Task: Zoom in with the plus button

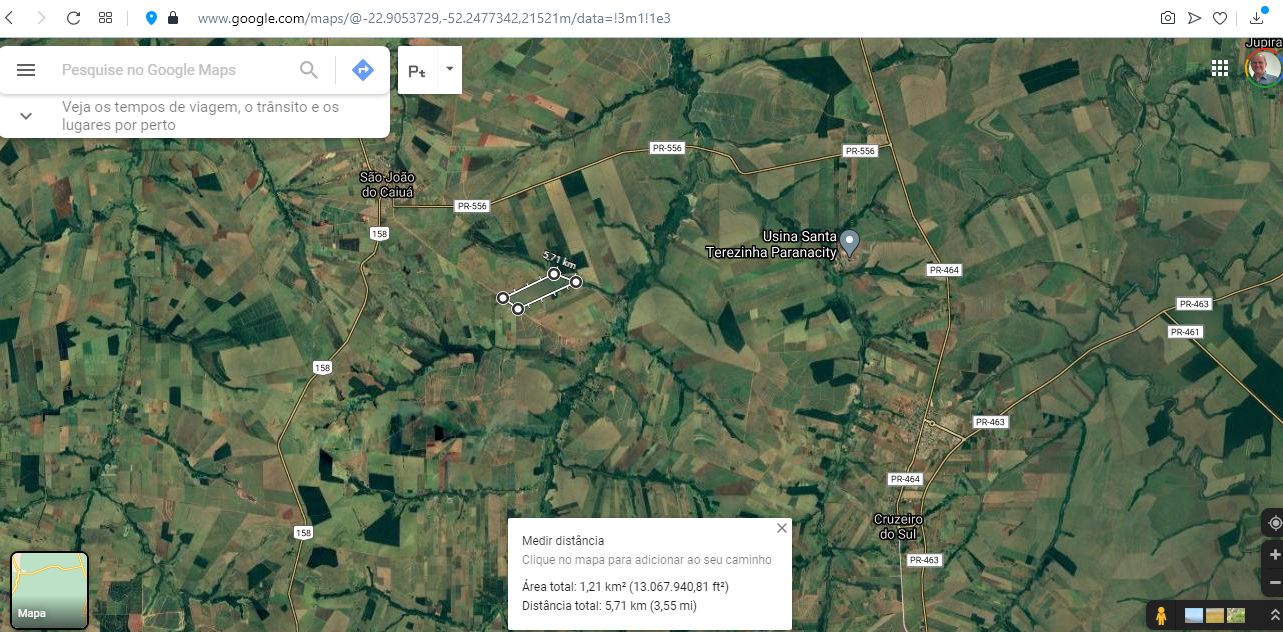Action: [x=1275, y=554]
